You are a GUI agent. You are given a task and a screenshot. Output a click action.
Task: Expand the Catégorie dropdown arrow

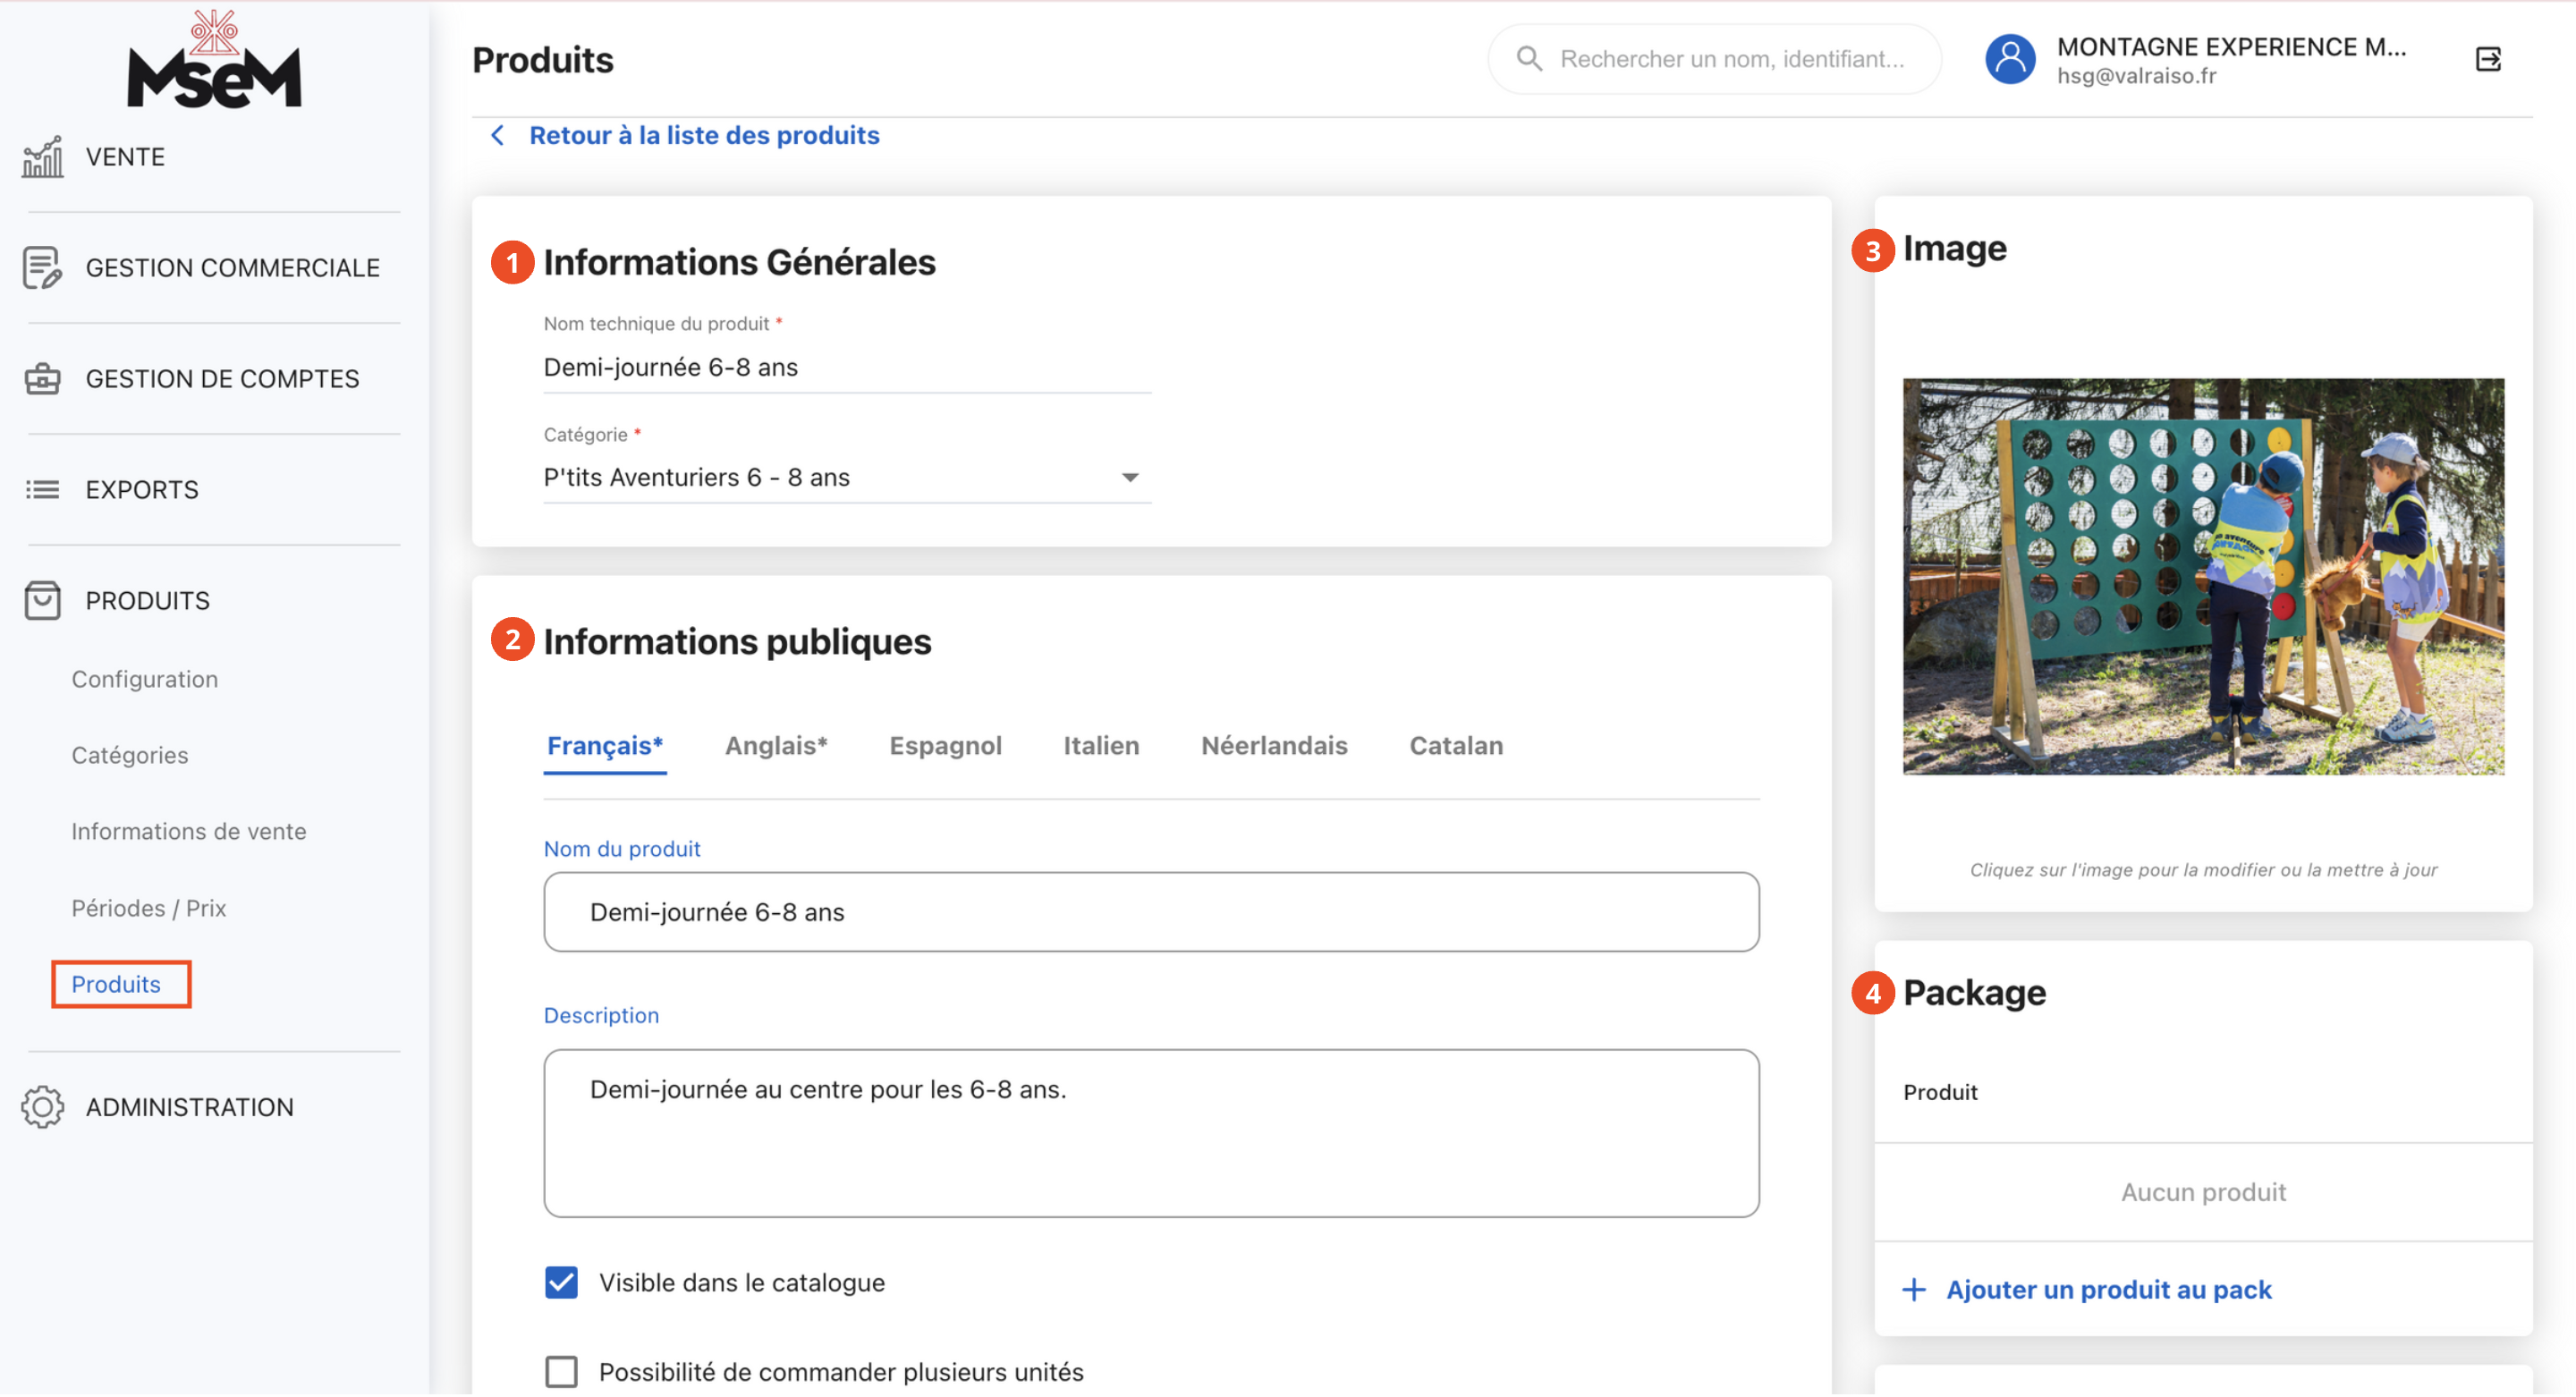pyautogui.click(x=1130, y=478)
